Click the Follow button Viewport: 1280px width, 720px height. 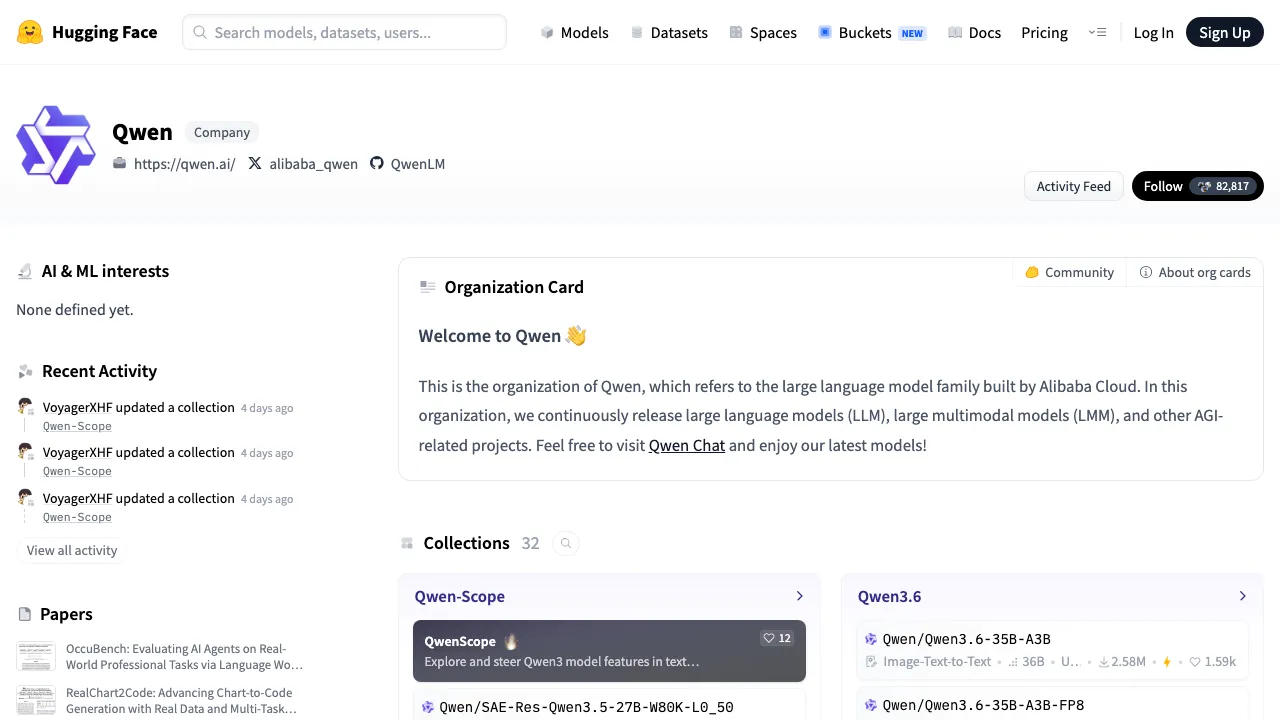tap(1198, 186)
